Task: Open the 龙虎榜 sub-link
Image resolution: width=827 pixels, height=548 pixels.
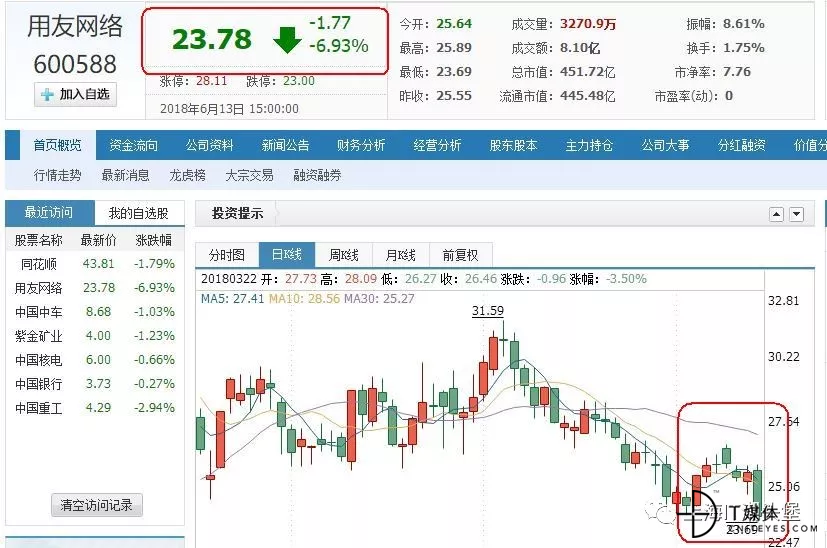Action: [187, 175]
